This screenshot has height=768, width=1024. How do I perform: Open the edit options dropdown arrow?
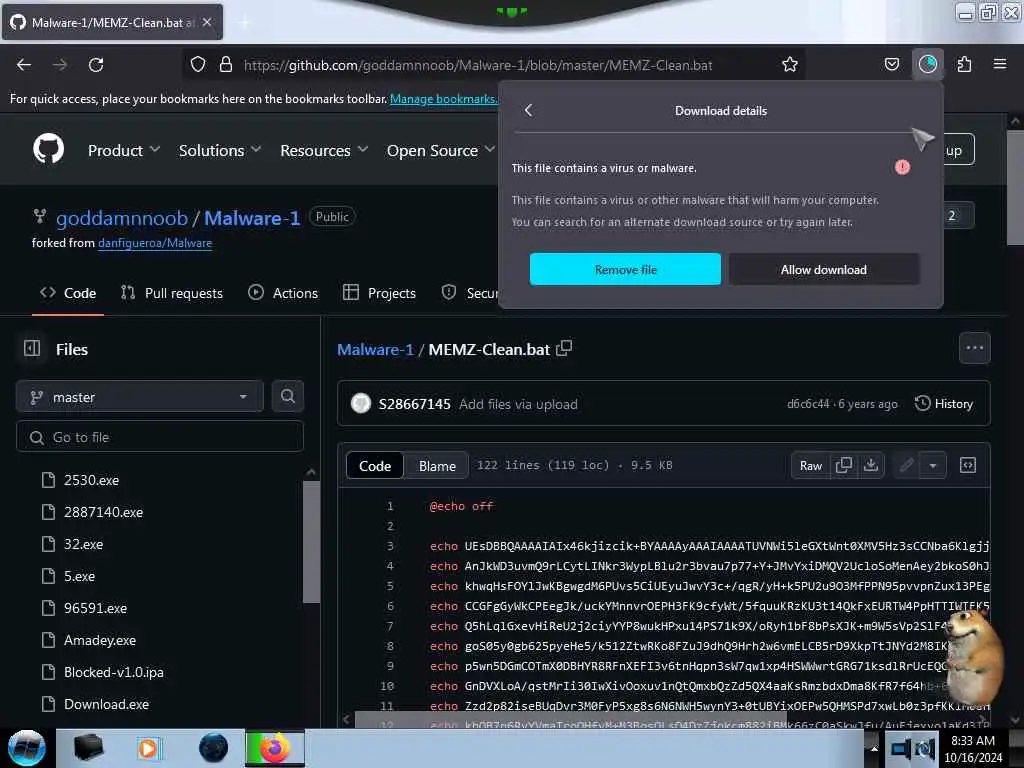[933, 465]
